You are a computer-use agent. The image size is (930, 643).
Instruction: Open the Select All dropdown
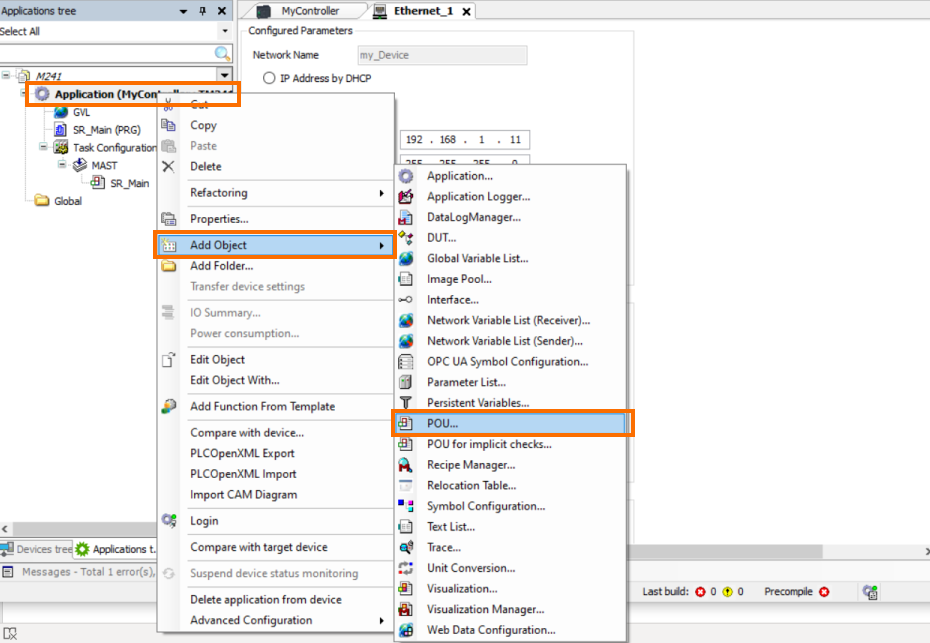coord(224,32)
